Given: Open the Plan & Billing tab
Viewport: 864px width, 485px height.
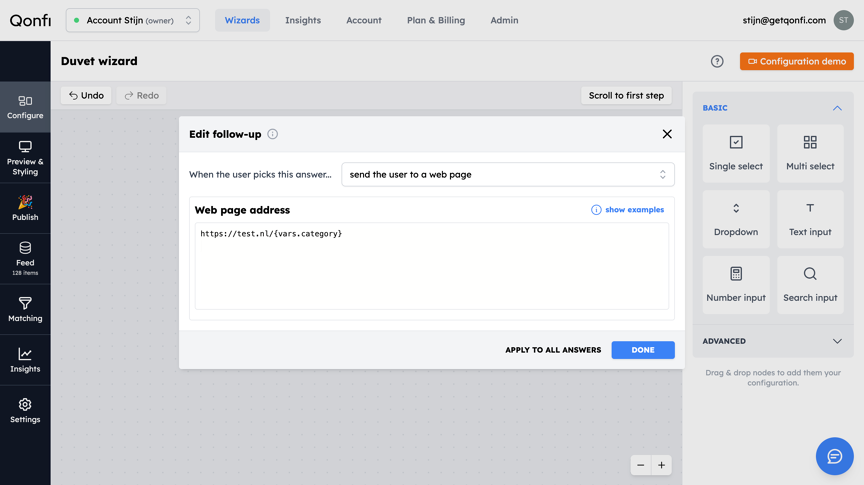Looking at the screenshot, I should 435,20.
